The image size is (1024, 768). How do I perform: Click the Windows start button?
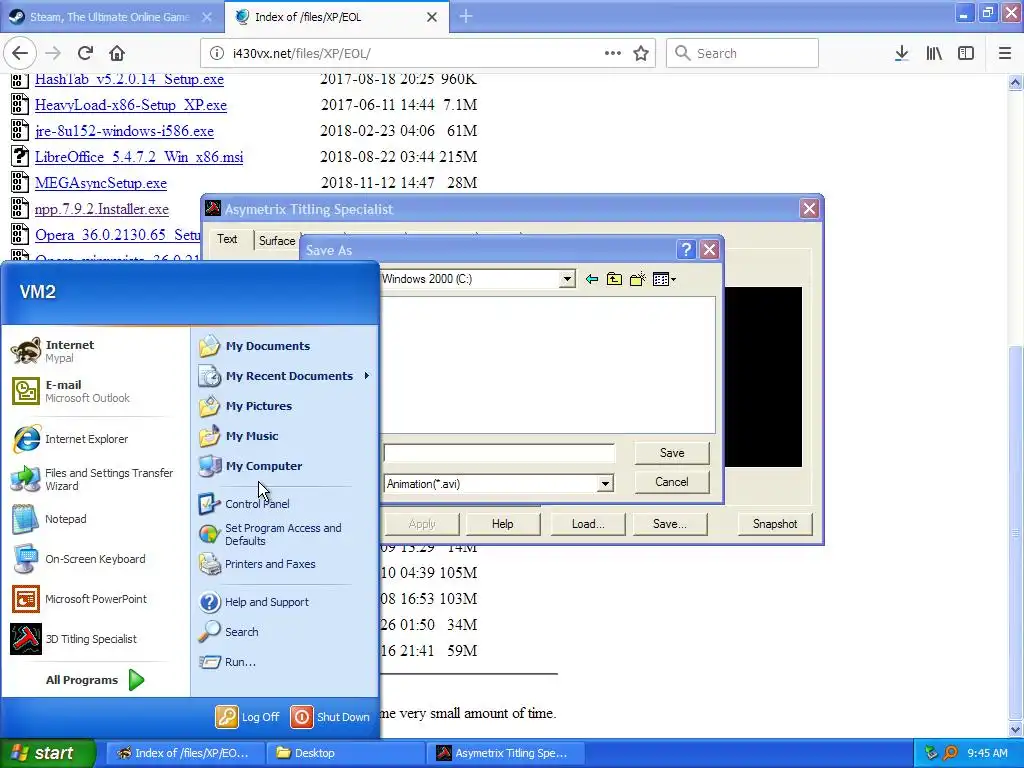point(47,753)
